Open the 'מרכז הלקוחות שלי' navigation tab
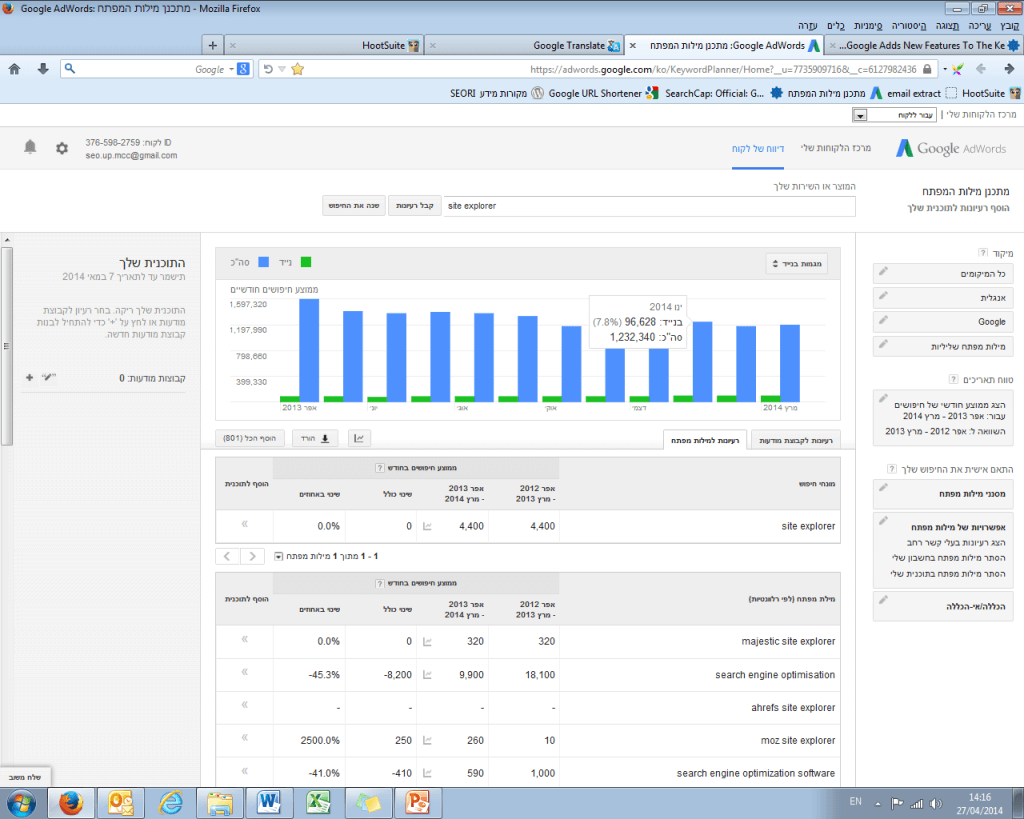Viewport: 1024px width, 819px height. (x=836, y=148)
